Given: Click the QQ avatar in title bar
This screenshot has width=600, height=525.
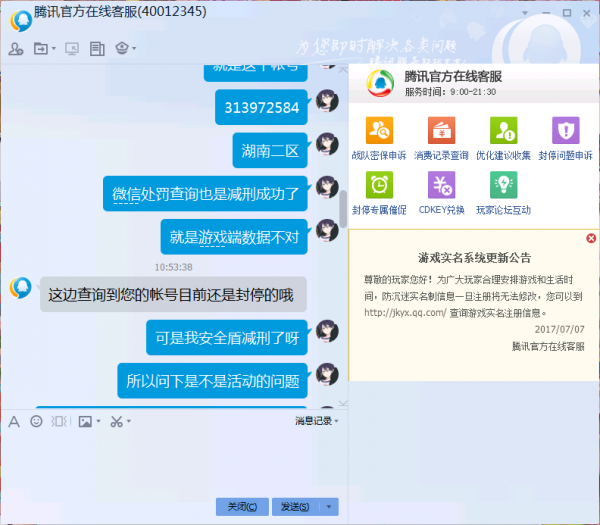Looking at the screenshot, I should tap(21, 21).
